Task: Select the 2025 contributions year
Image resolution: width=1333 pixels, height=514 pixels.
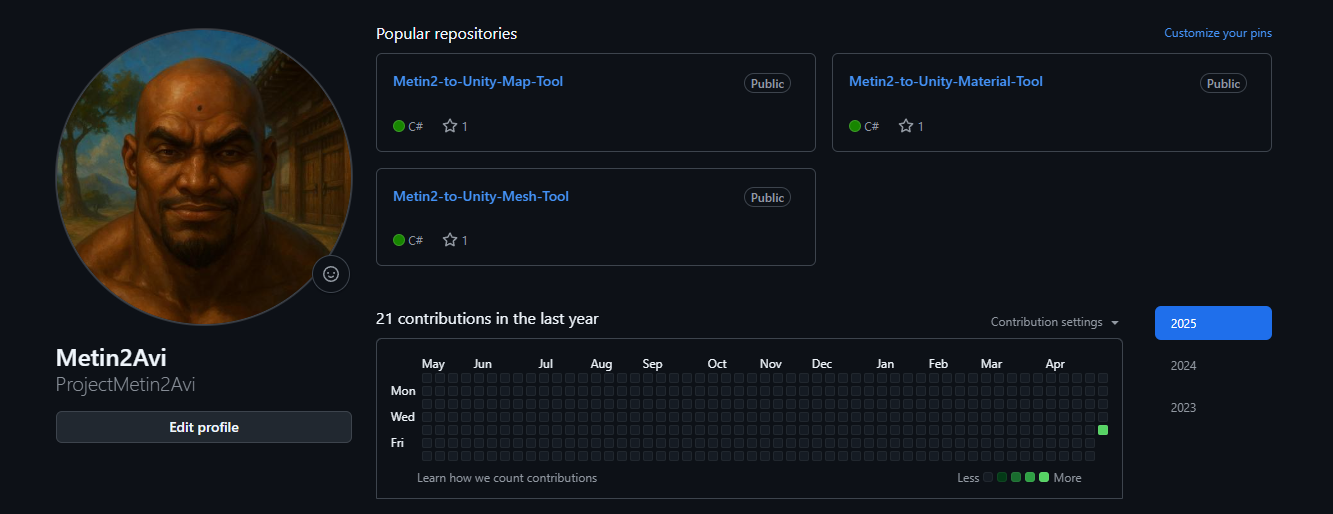Action: (x=1212, y=323)
